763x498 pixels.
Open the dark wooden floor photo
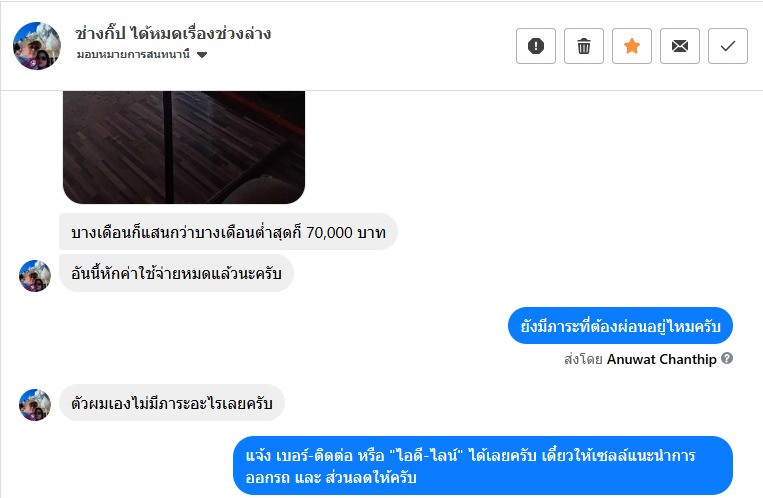[184, 147]
